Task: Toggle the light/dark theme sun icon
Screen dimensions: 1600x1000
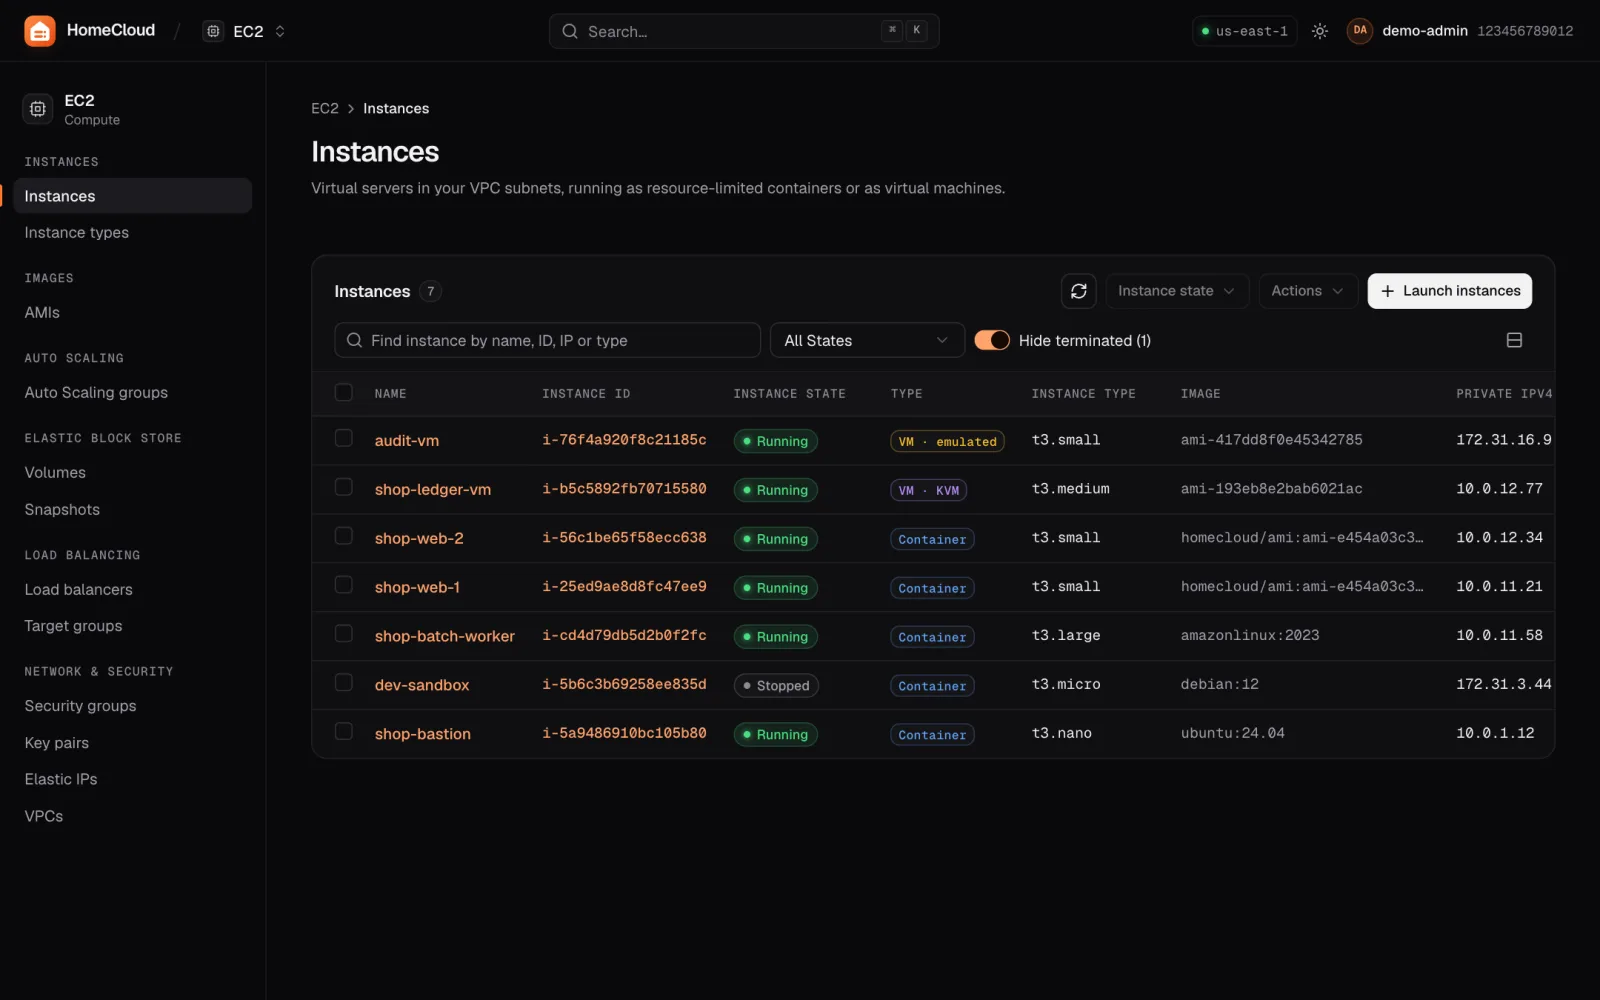Action: tap(1320, 31)
